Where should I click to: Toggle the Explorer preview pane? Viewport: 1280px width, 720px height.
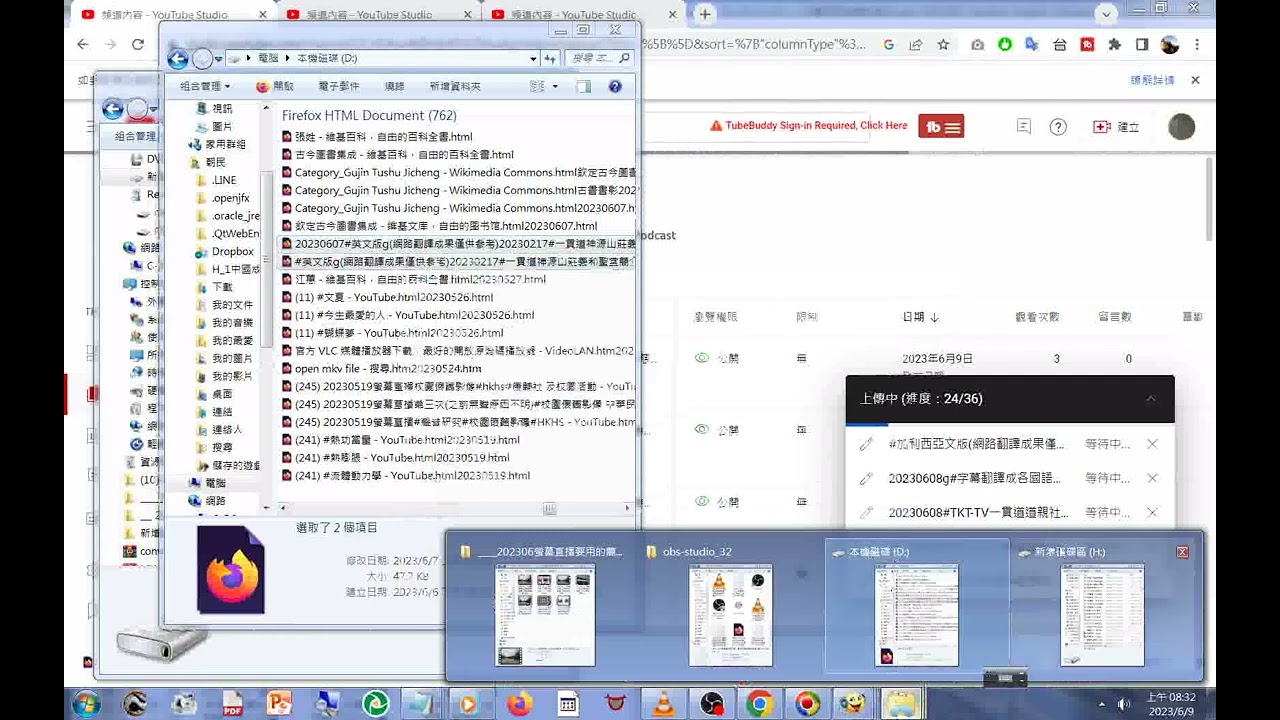click(584, 87)
